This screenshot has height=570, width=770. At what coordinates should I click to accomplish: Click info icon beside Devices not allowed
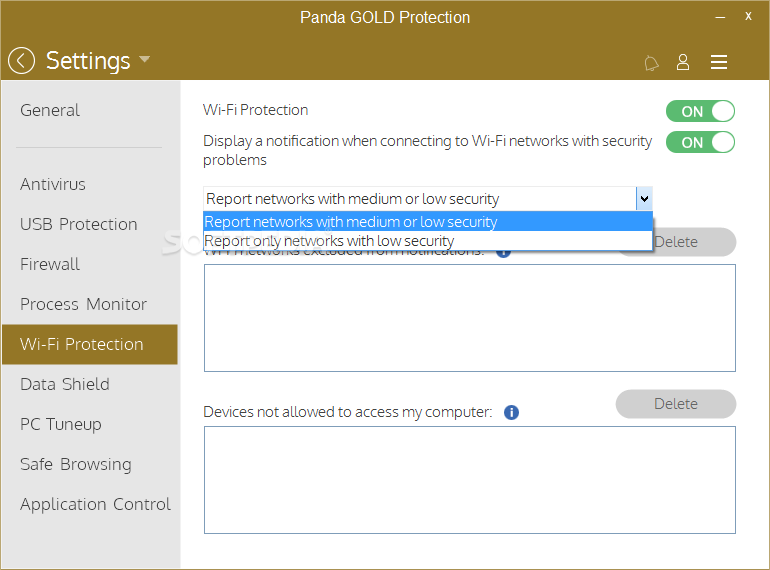coord(511,412)
